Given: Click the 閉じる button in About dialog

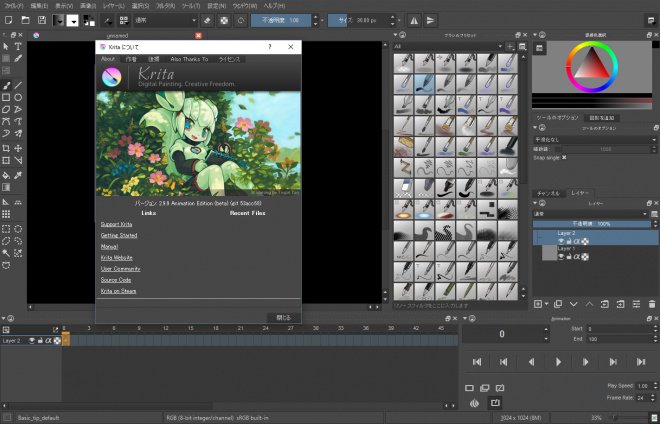Looking at the screenshot, I should 284,317.
